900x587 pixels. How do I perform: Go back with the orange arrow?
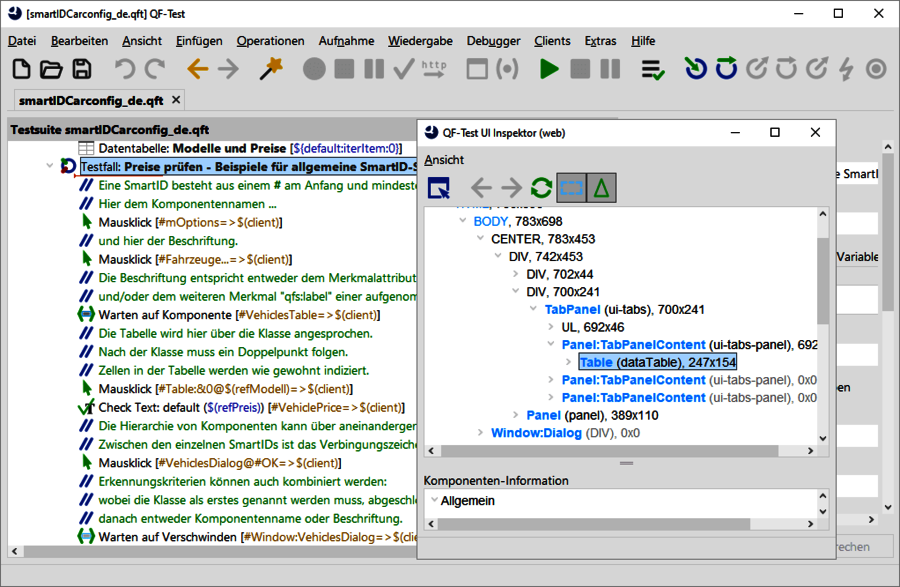coord(197,69)
